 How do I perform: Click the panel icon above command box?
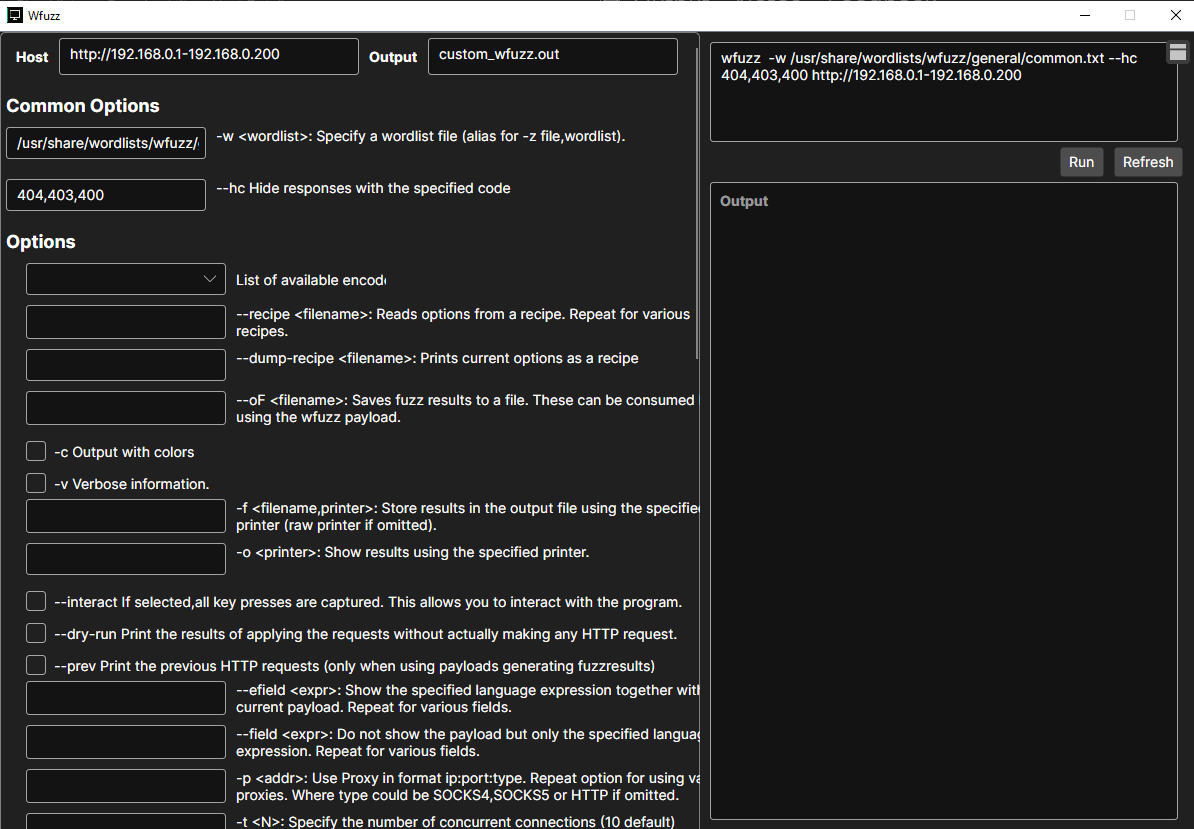(1177, 52)
